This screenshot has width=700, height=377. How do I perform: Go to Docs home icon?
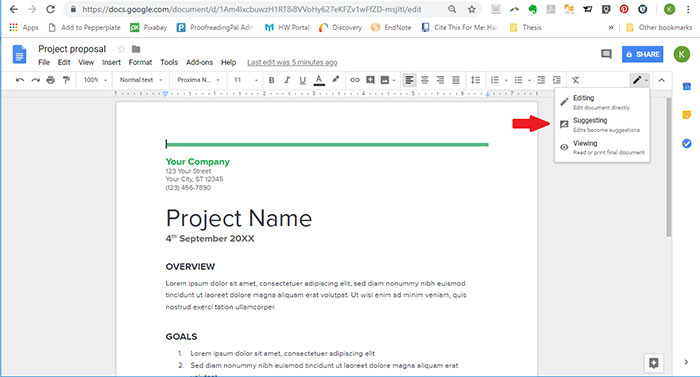pos(19,54)
